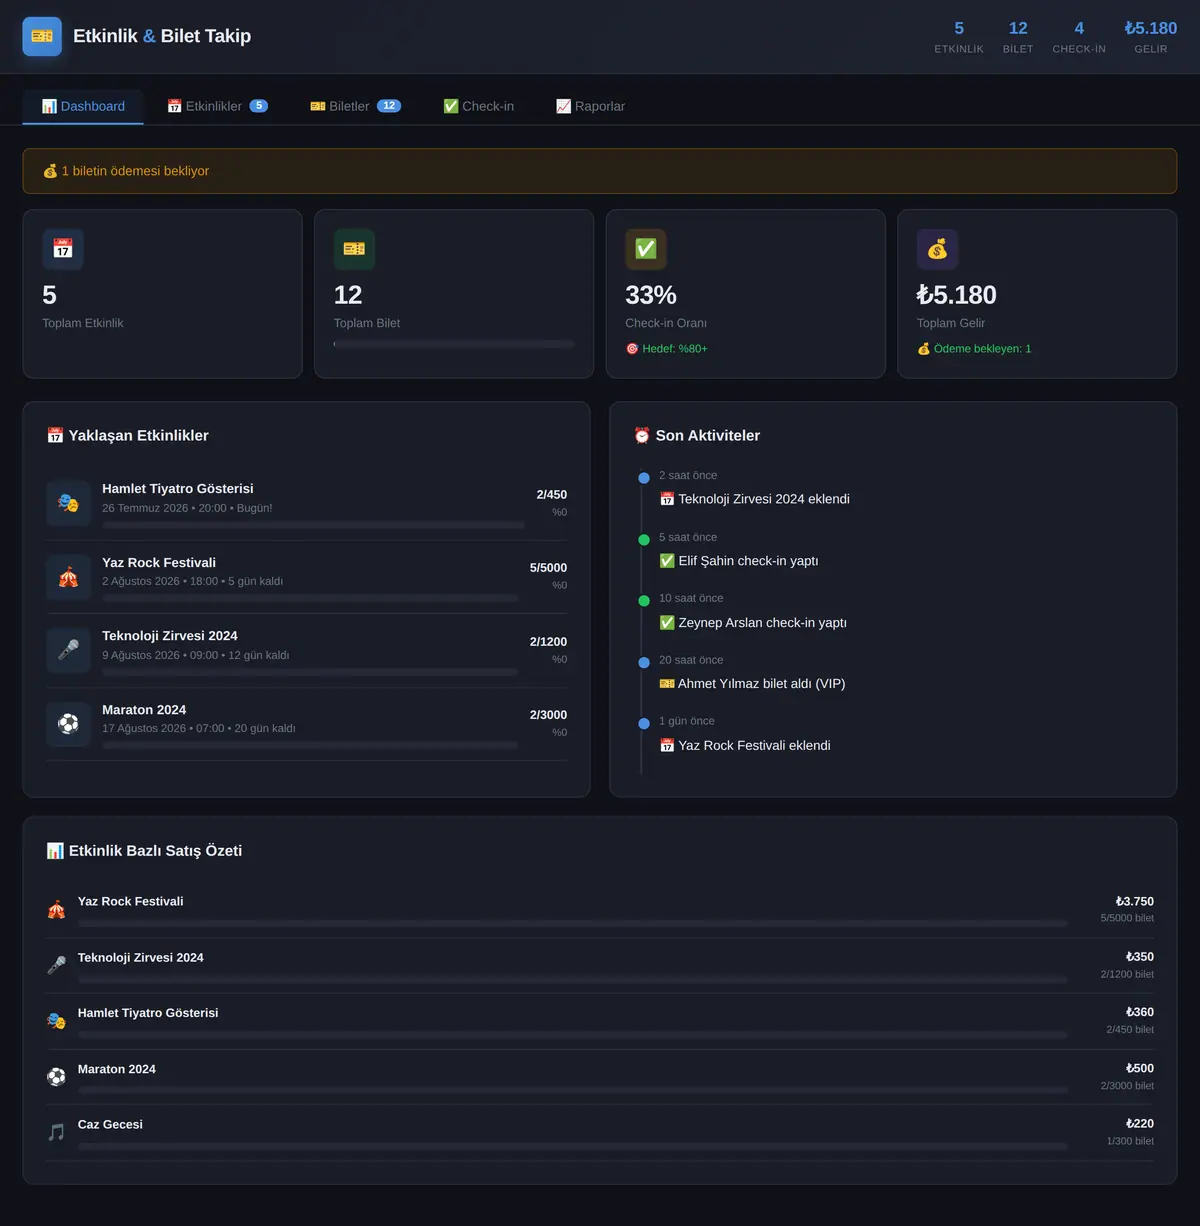Click the Ödeme bekleyen: 1 link
The width and height of the screenshot is (1200, 1226).
[974, 349]
